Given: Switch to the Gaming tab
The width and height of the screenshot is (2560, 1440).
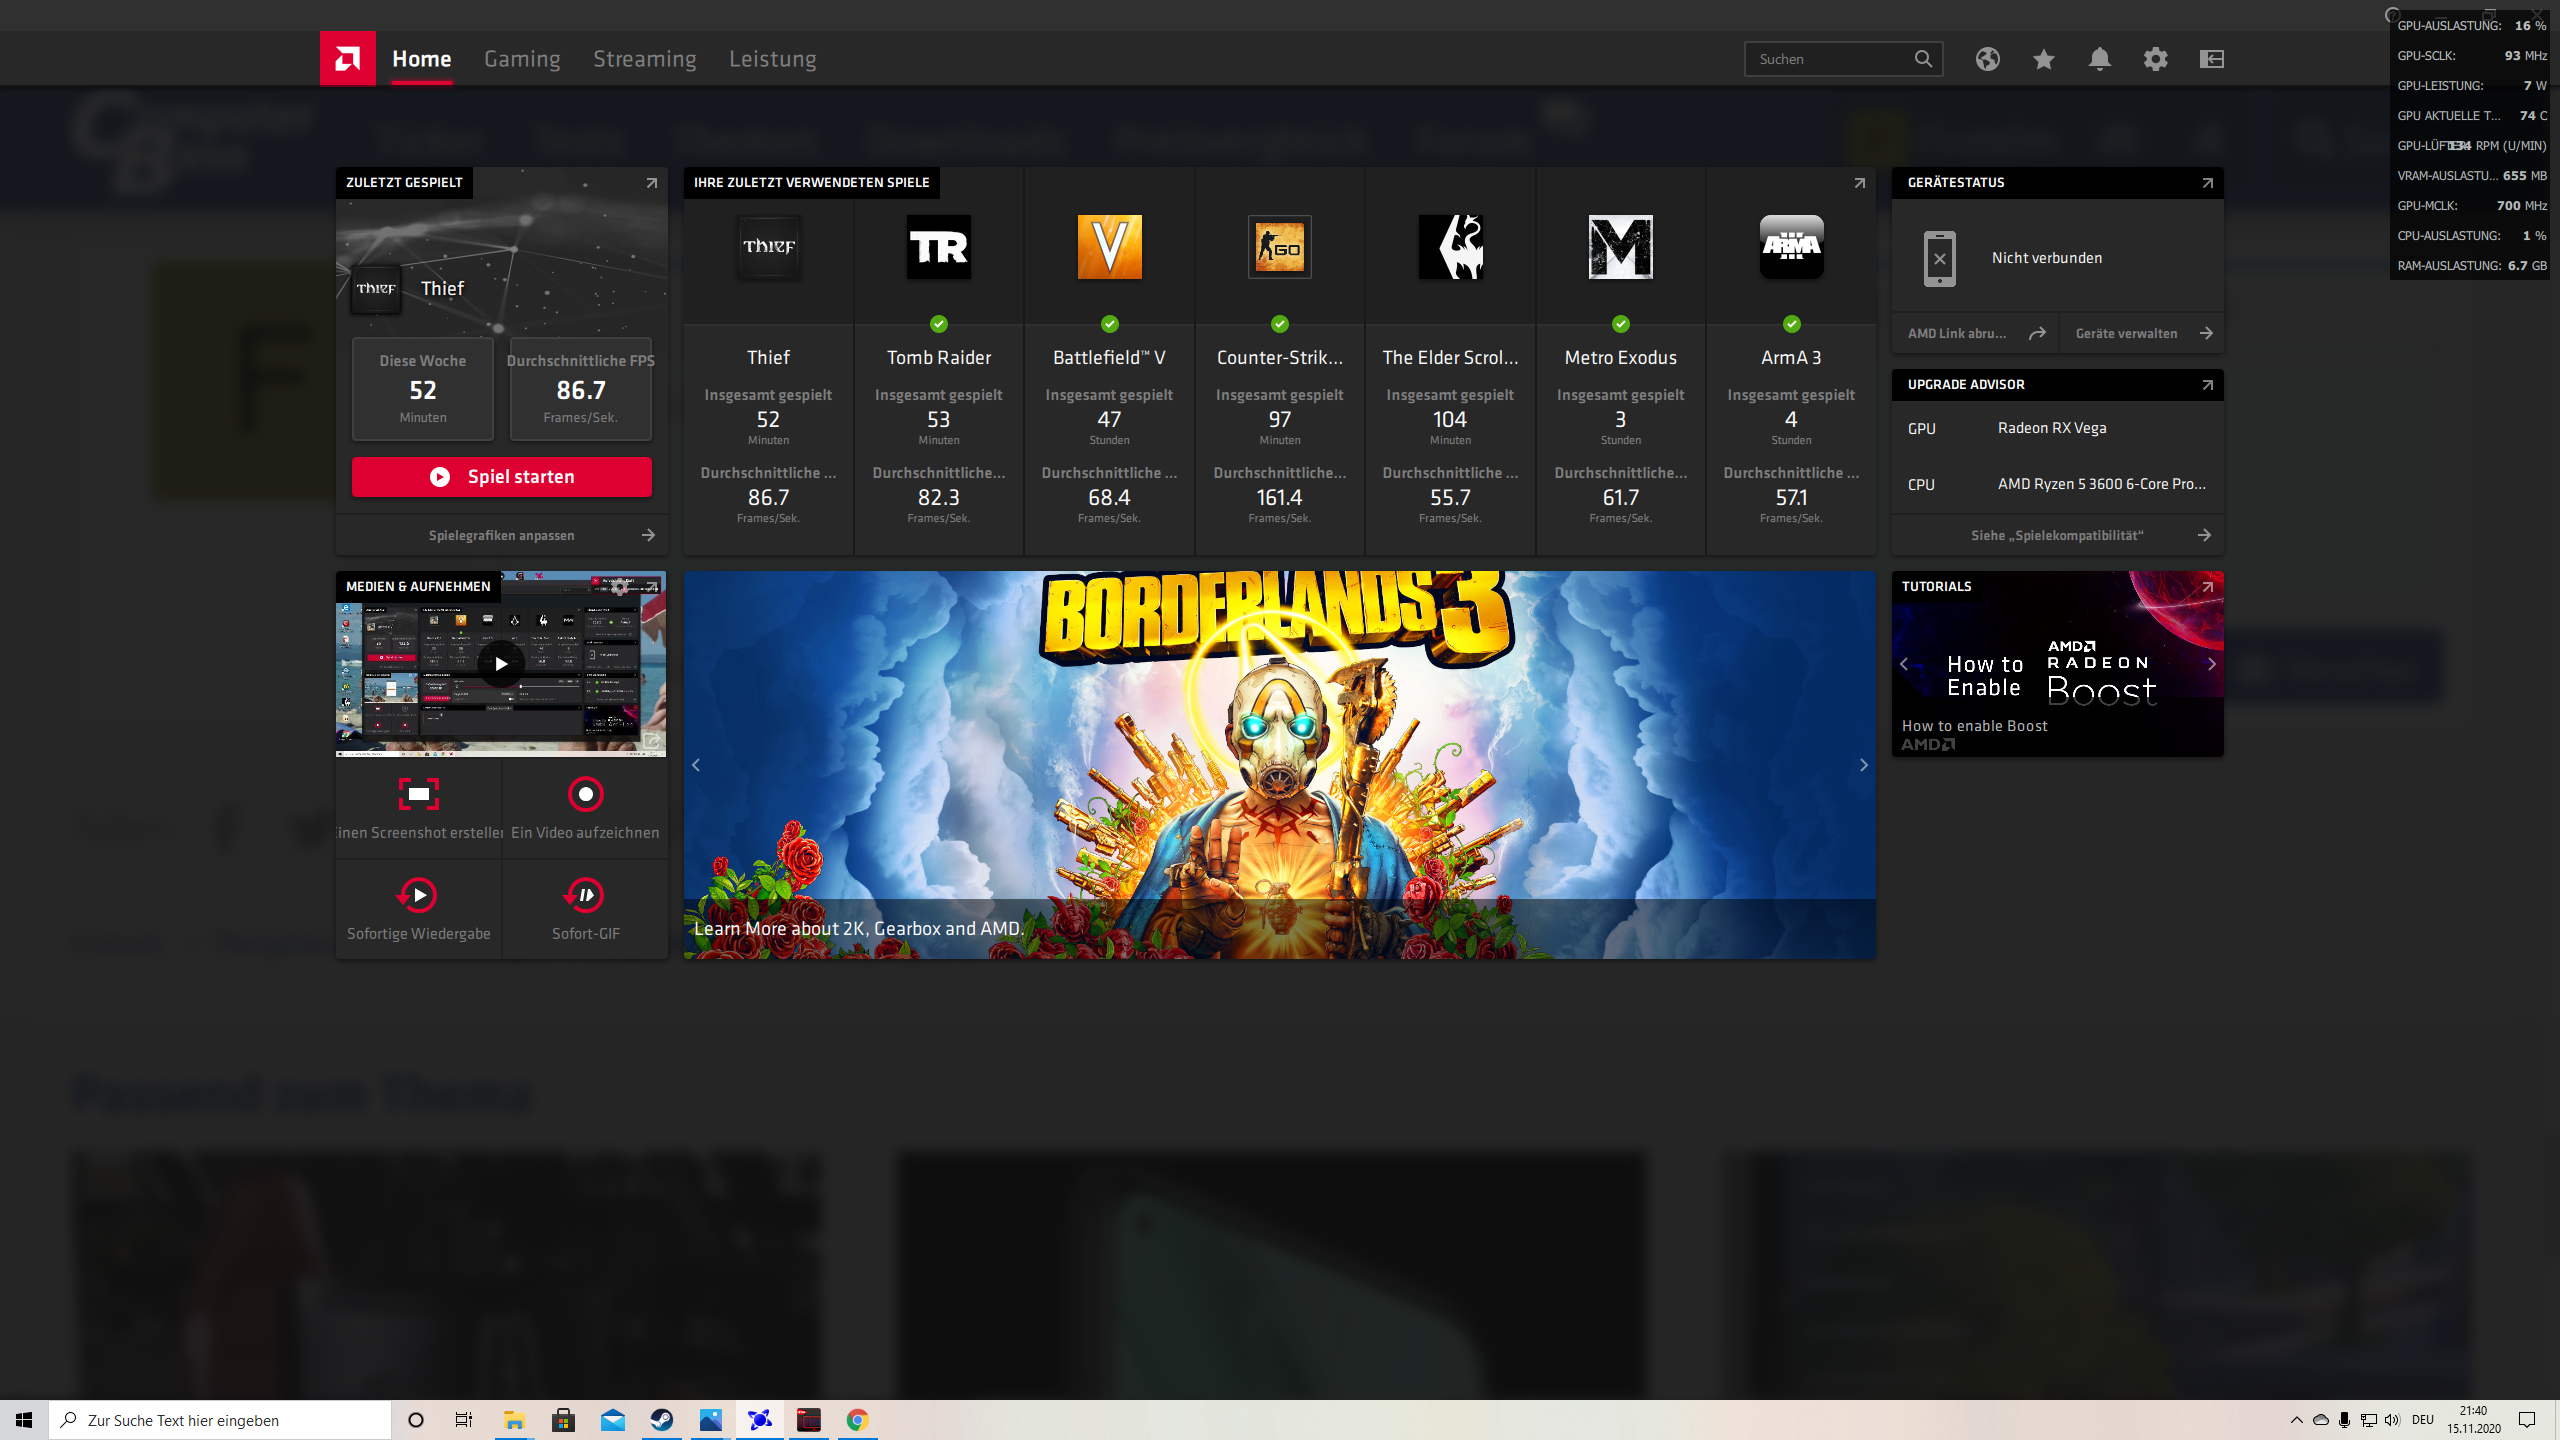Looking at the screenshot, I should click(x=522, y=59).
